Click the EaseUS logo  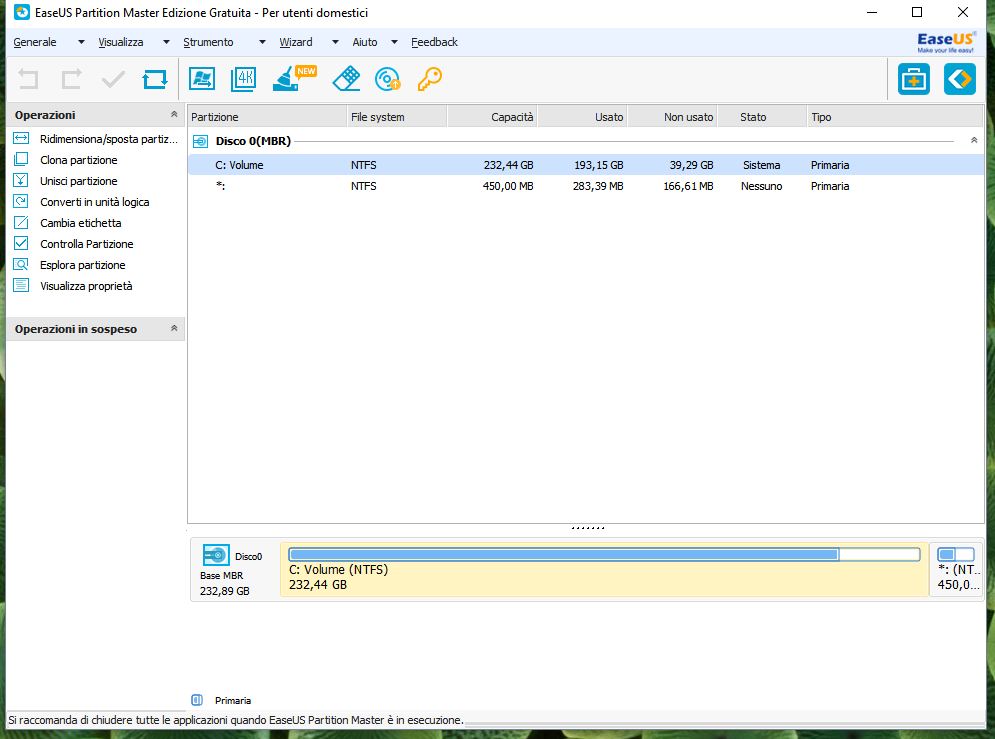(946, 43)
